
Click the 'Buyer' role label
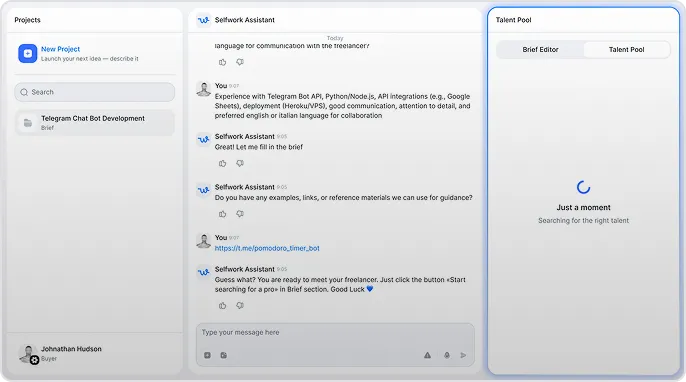point(49,358)
